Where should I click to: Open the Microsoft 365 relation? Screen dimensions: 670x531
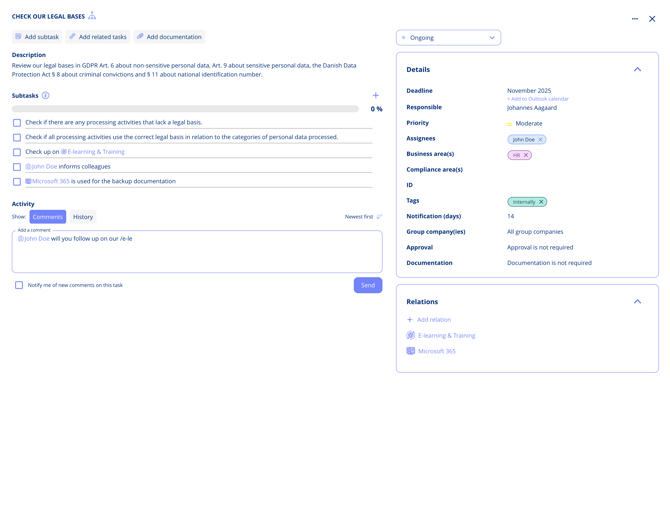[437, 351]
